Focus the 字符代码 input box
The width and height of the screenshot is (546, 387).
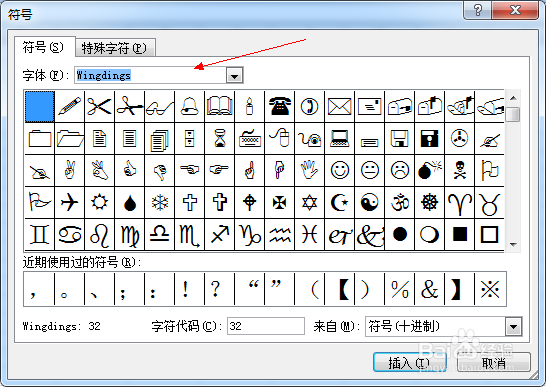pyautogui.click(x=266, y=326)
